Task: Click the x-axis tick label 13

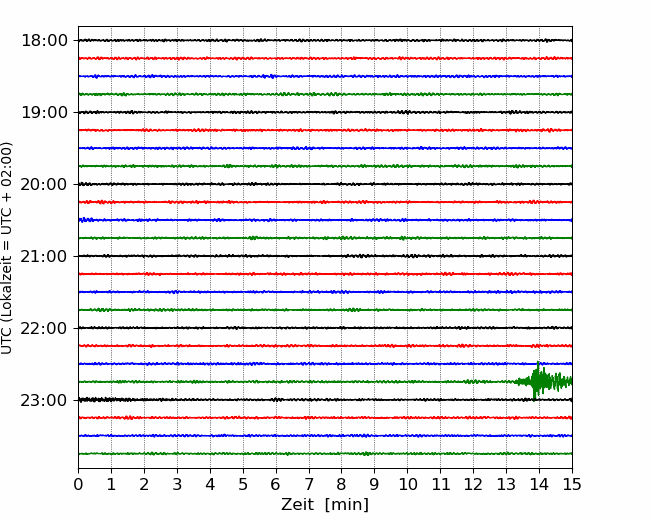Action: click(507, 484)
